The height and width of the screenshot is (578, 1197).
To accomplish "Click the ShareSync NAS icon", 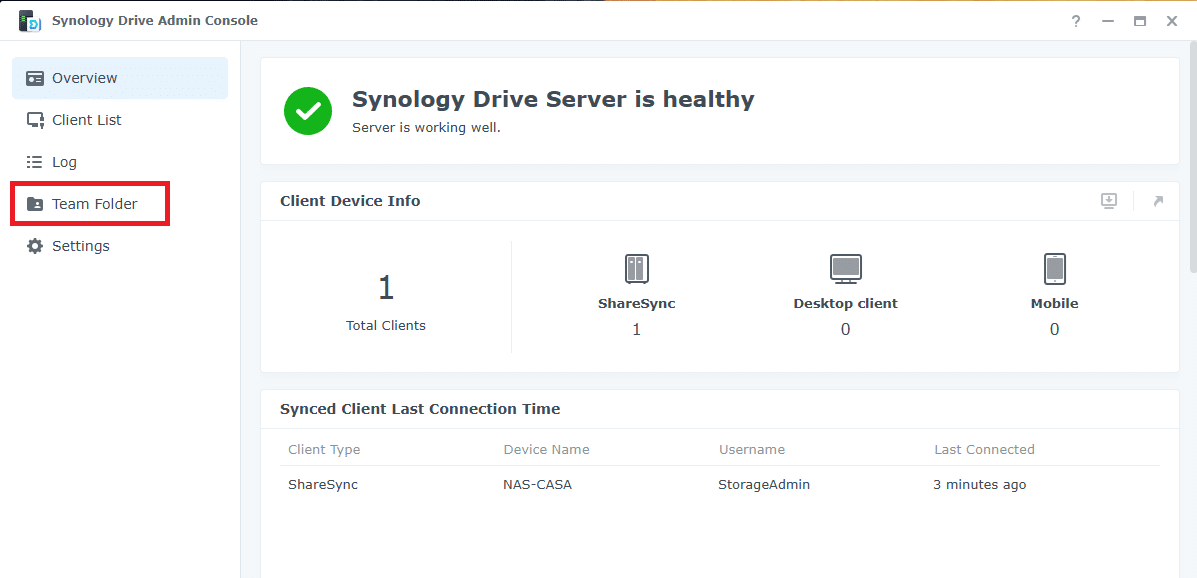I will (637, 269).
